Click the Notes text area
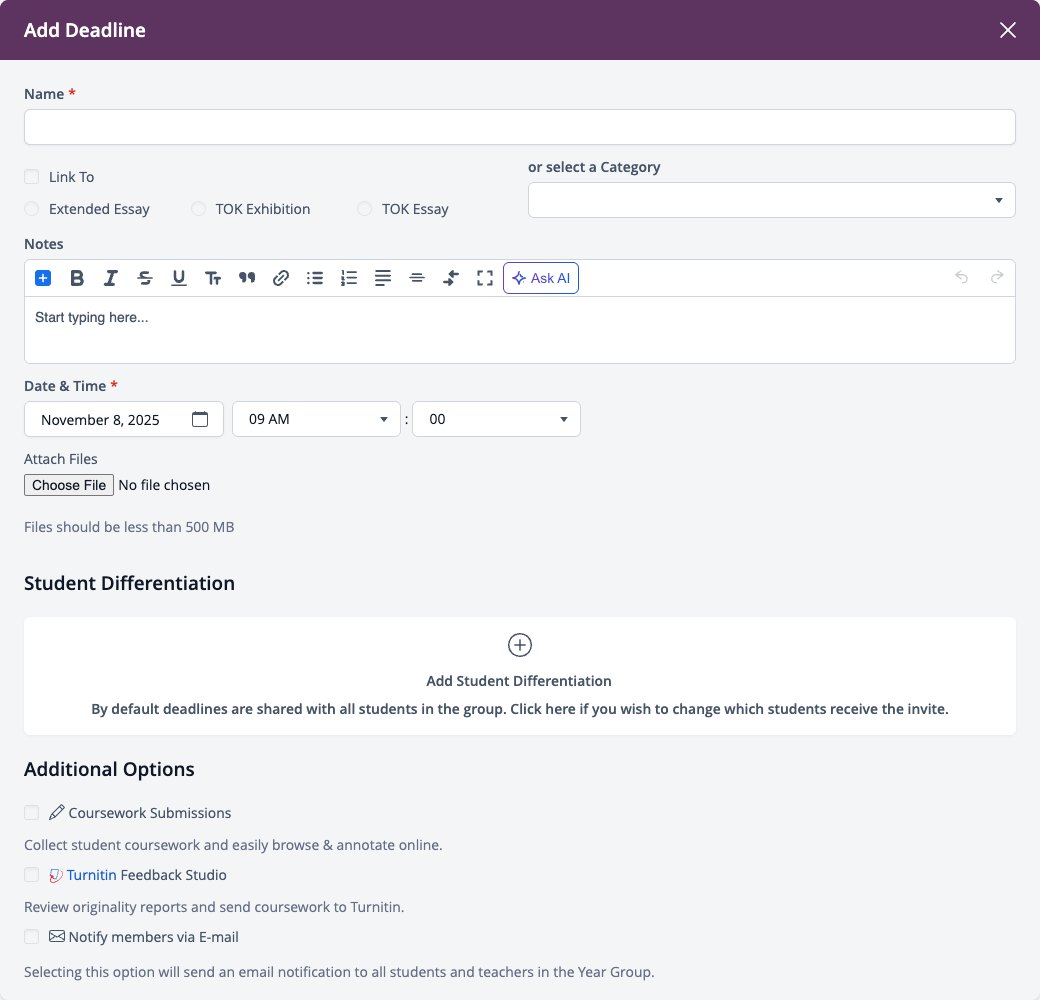 [x=519, y=330]
